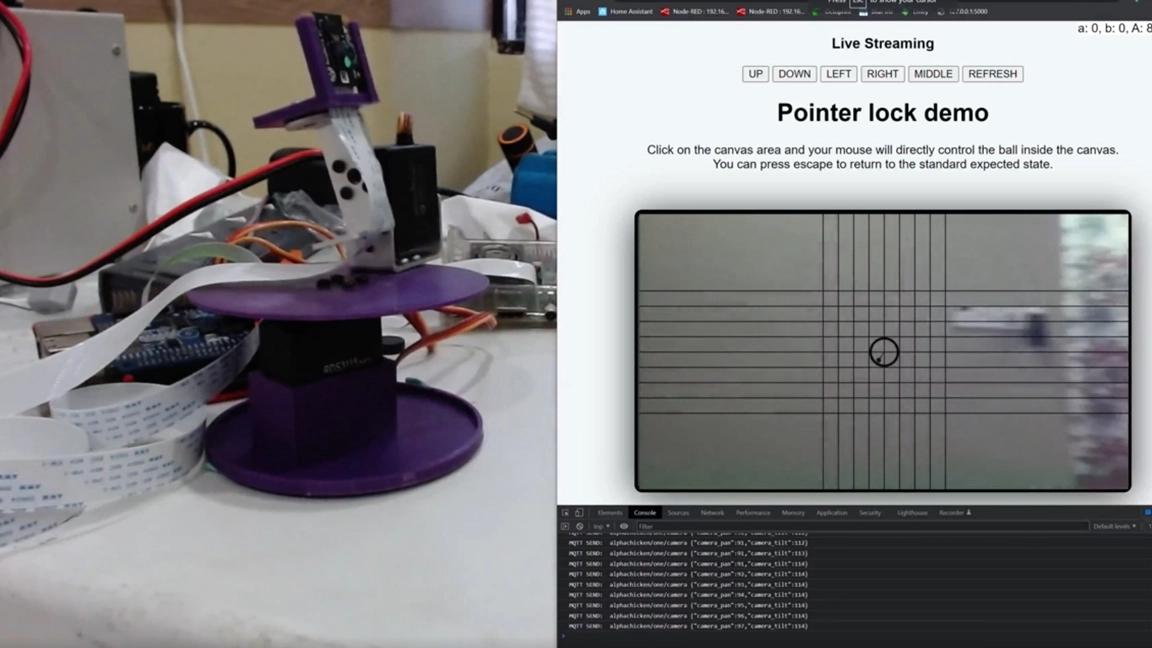Click the live expression eye icon
This screenshot has width=1152, height=648.
624,526
